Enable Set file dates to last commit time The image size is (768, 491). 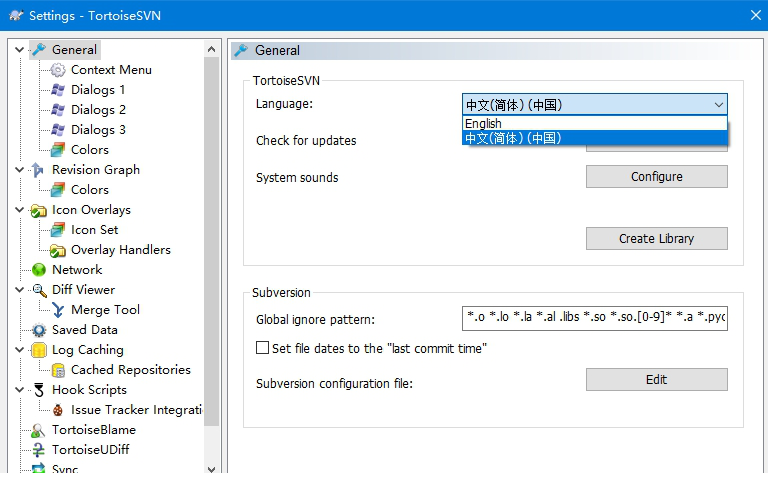263,348
